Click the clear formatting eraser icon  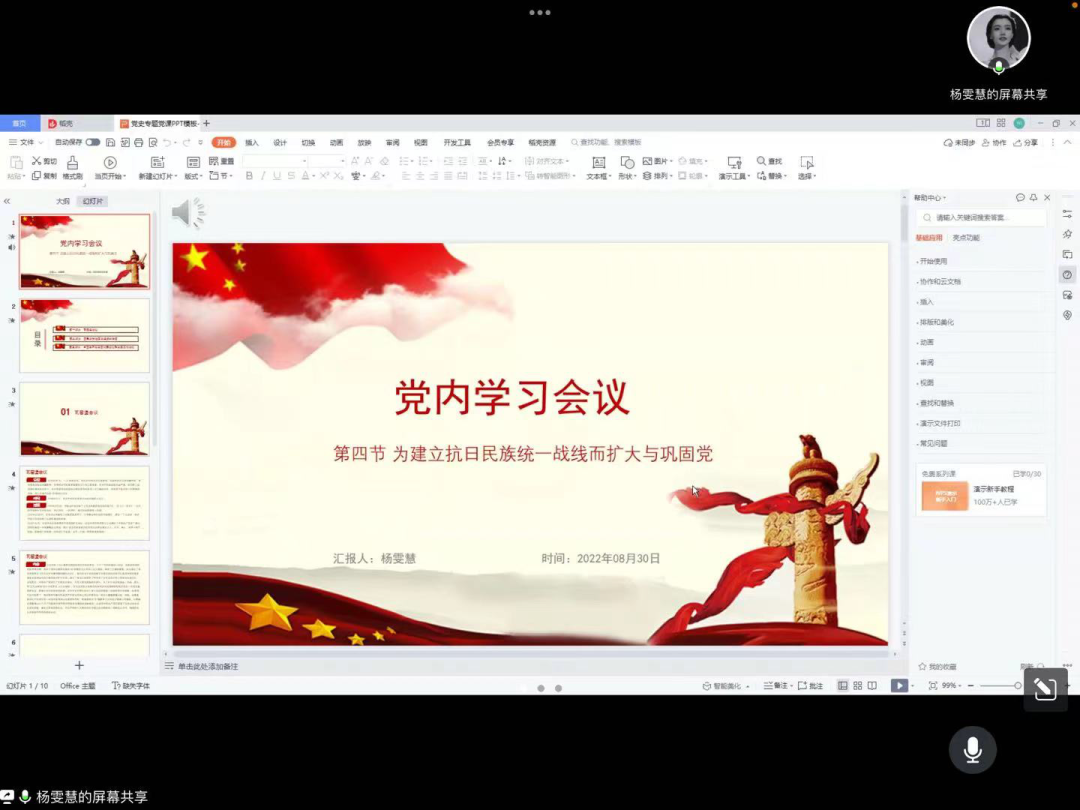click(x=384, y=160)
